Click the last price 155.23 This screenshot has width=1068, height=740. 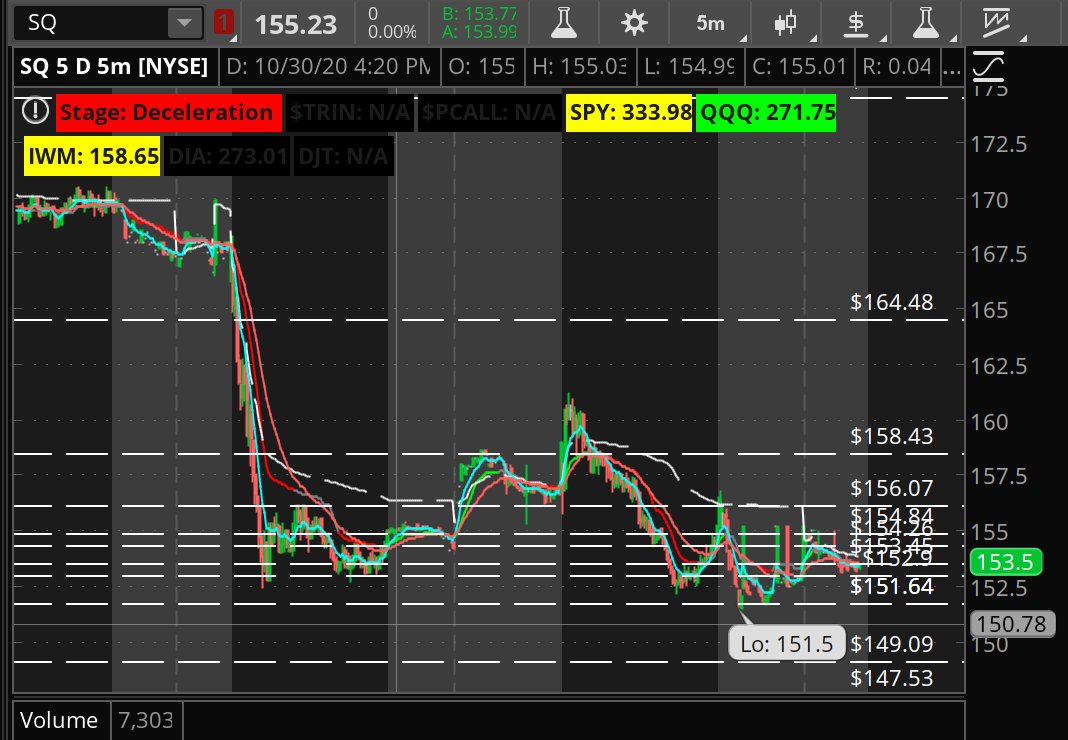[296, 25]
